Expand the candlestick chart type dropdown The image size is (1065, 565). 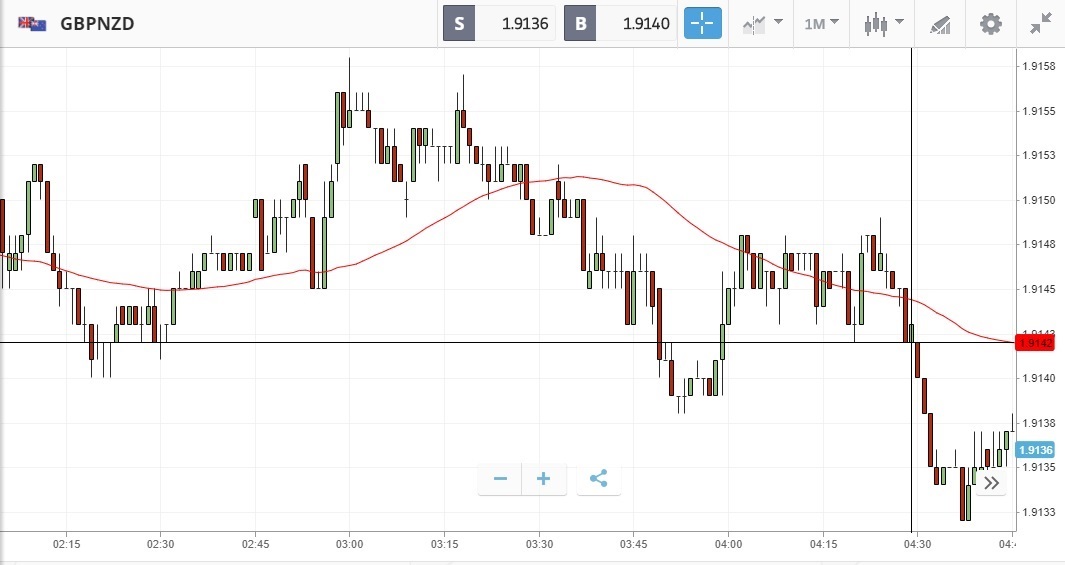885,23
